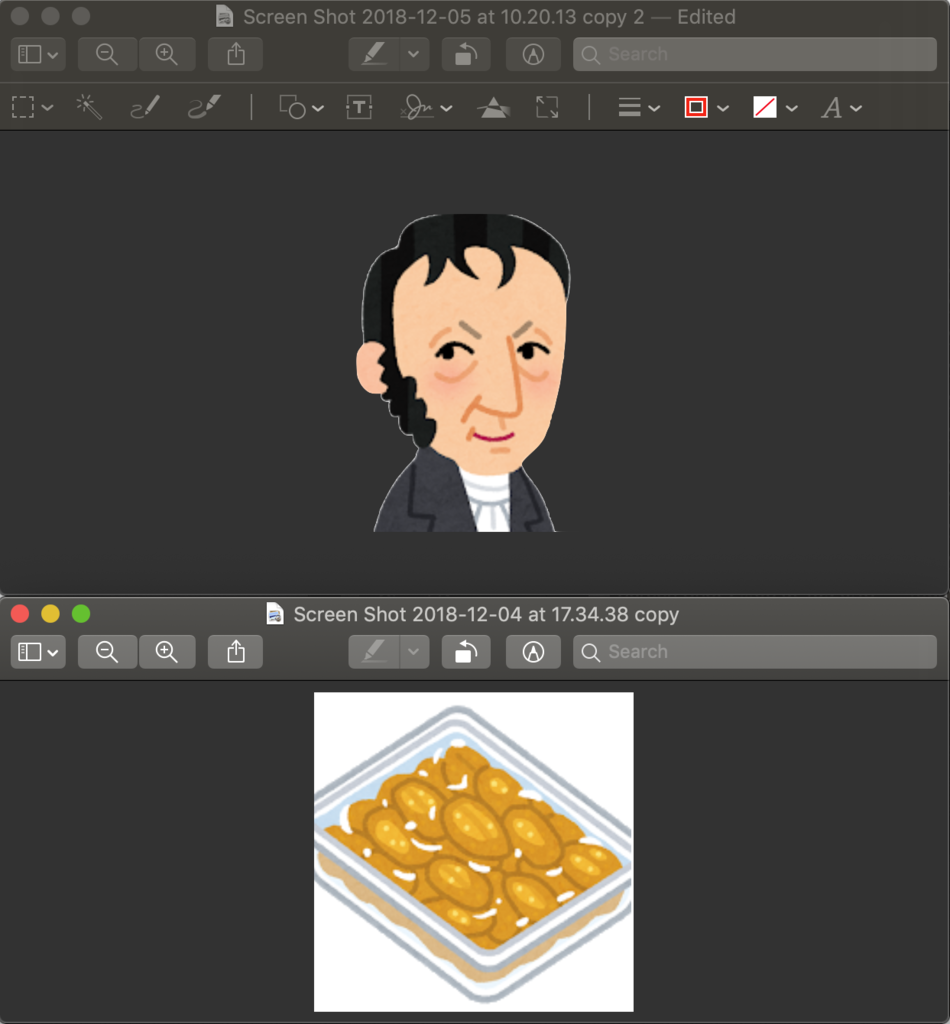Click Highlight pen in bottom window toolbar
Image resolution: width=950 pixels, height=1024 pixels.
point(373,652)
